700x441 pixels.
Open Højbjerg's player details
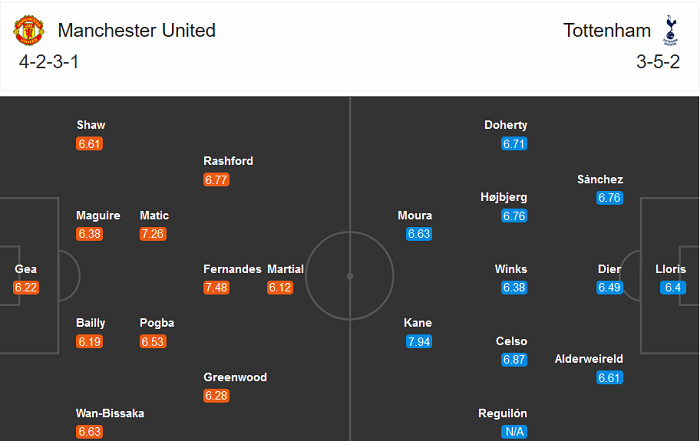pos(503,197)
